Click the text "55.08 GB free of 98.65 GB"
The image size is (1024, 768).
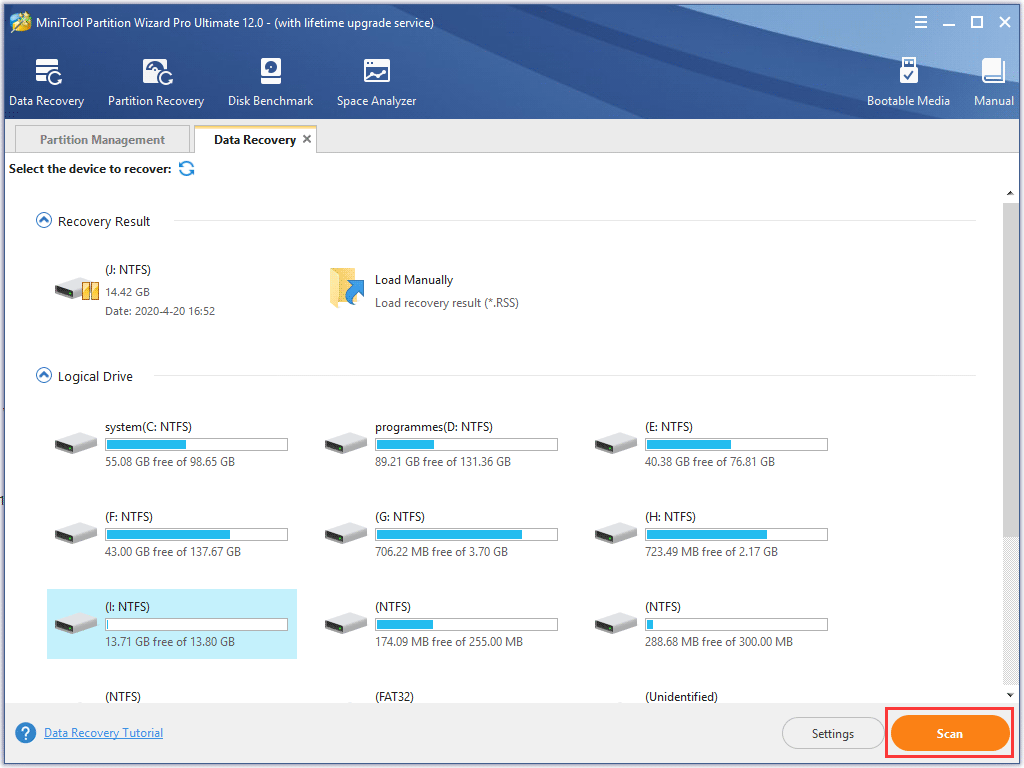tap(170, 462)
